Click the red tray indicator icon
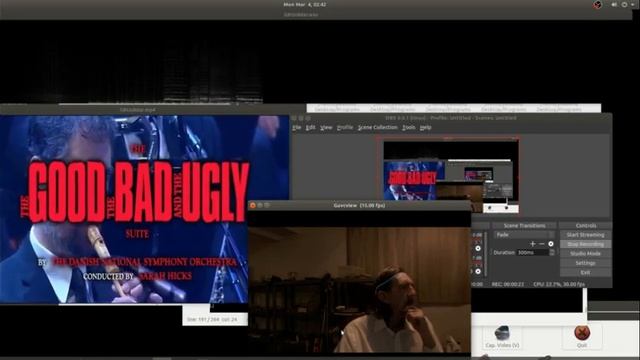The width and height of the screenshot is (640, 360). click(x=598, y=4)
